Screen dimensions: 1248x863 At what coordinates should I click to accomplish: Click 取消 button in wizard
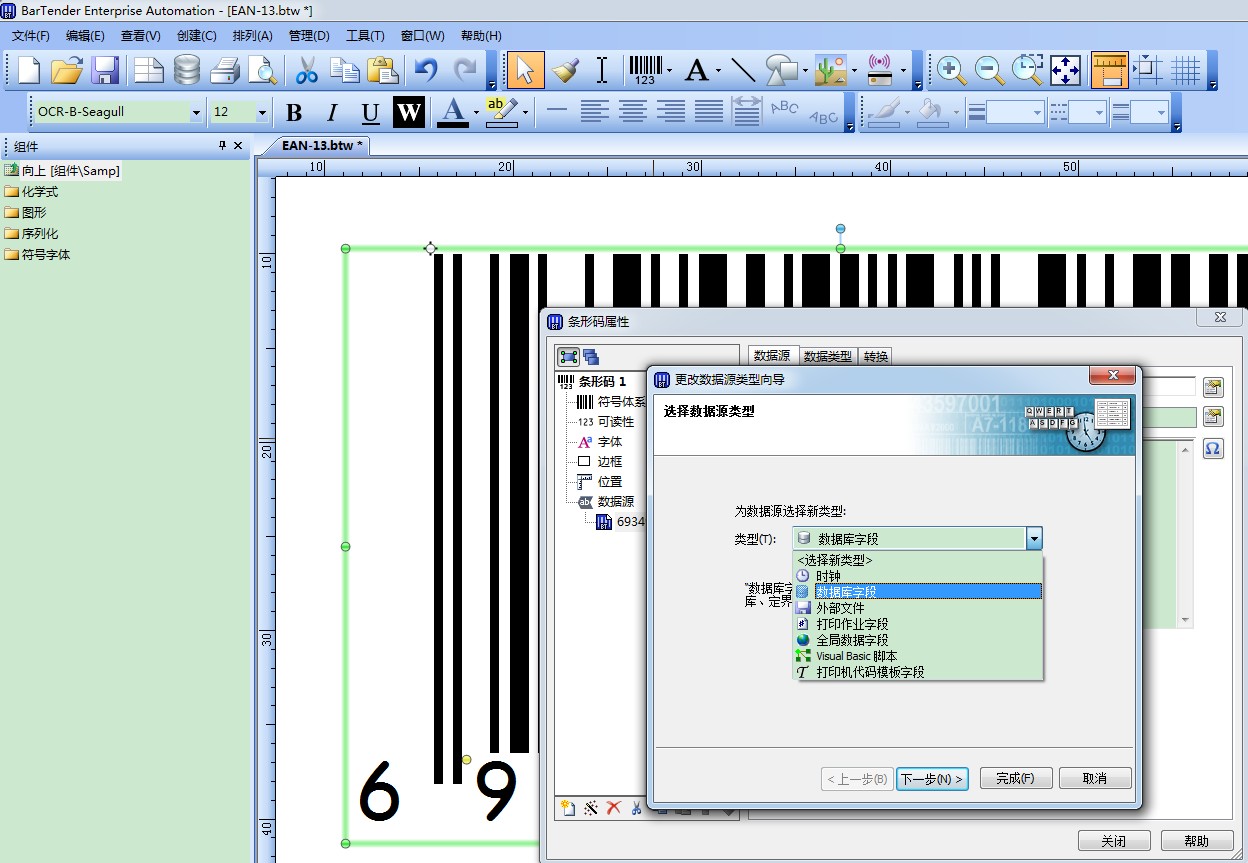click(x=1095, y=779)
